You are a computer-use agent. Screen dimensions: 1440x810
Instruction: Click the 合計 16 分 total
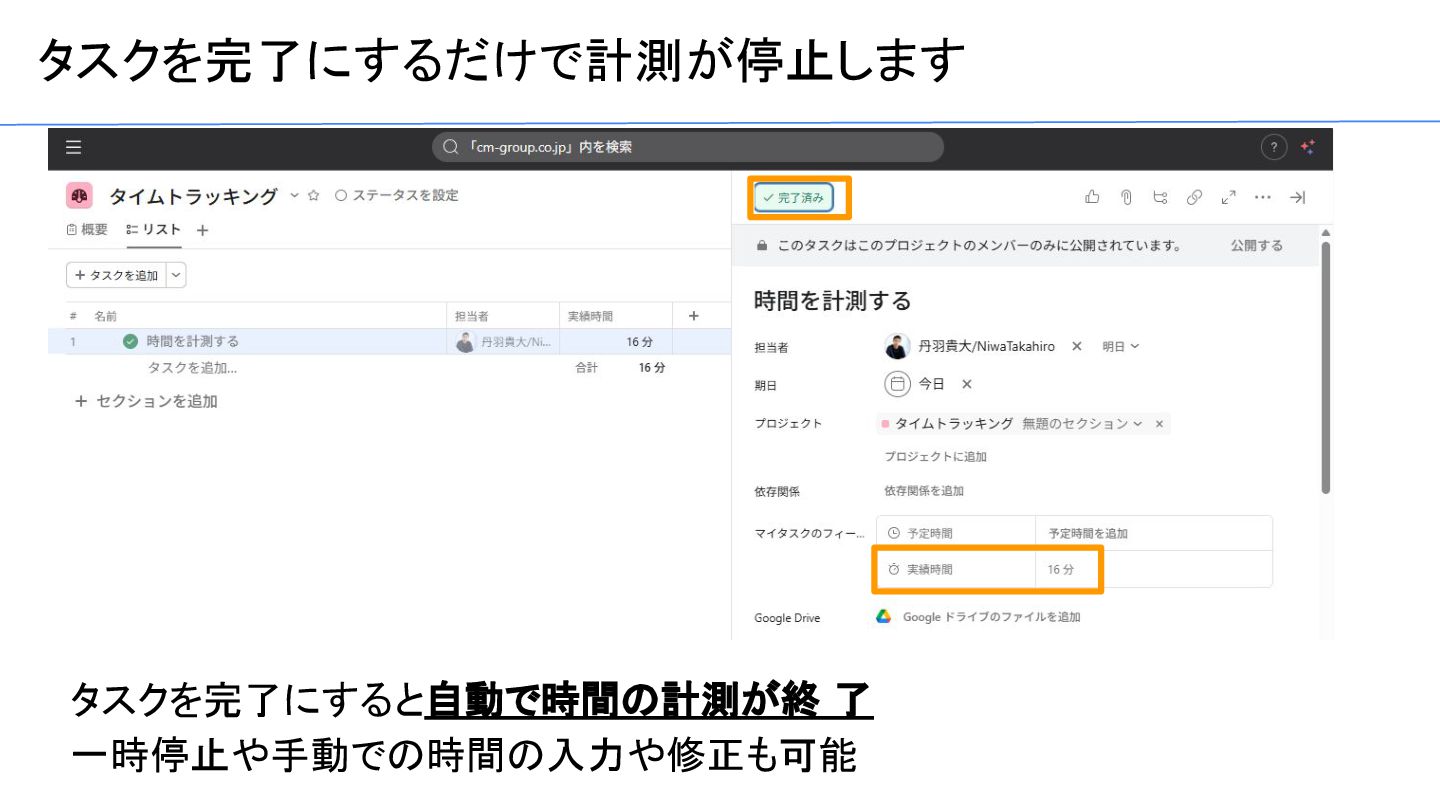pos(620,367)
